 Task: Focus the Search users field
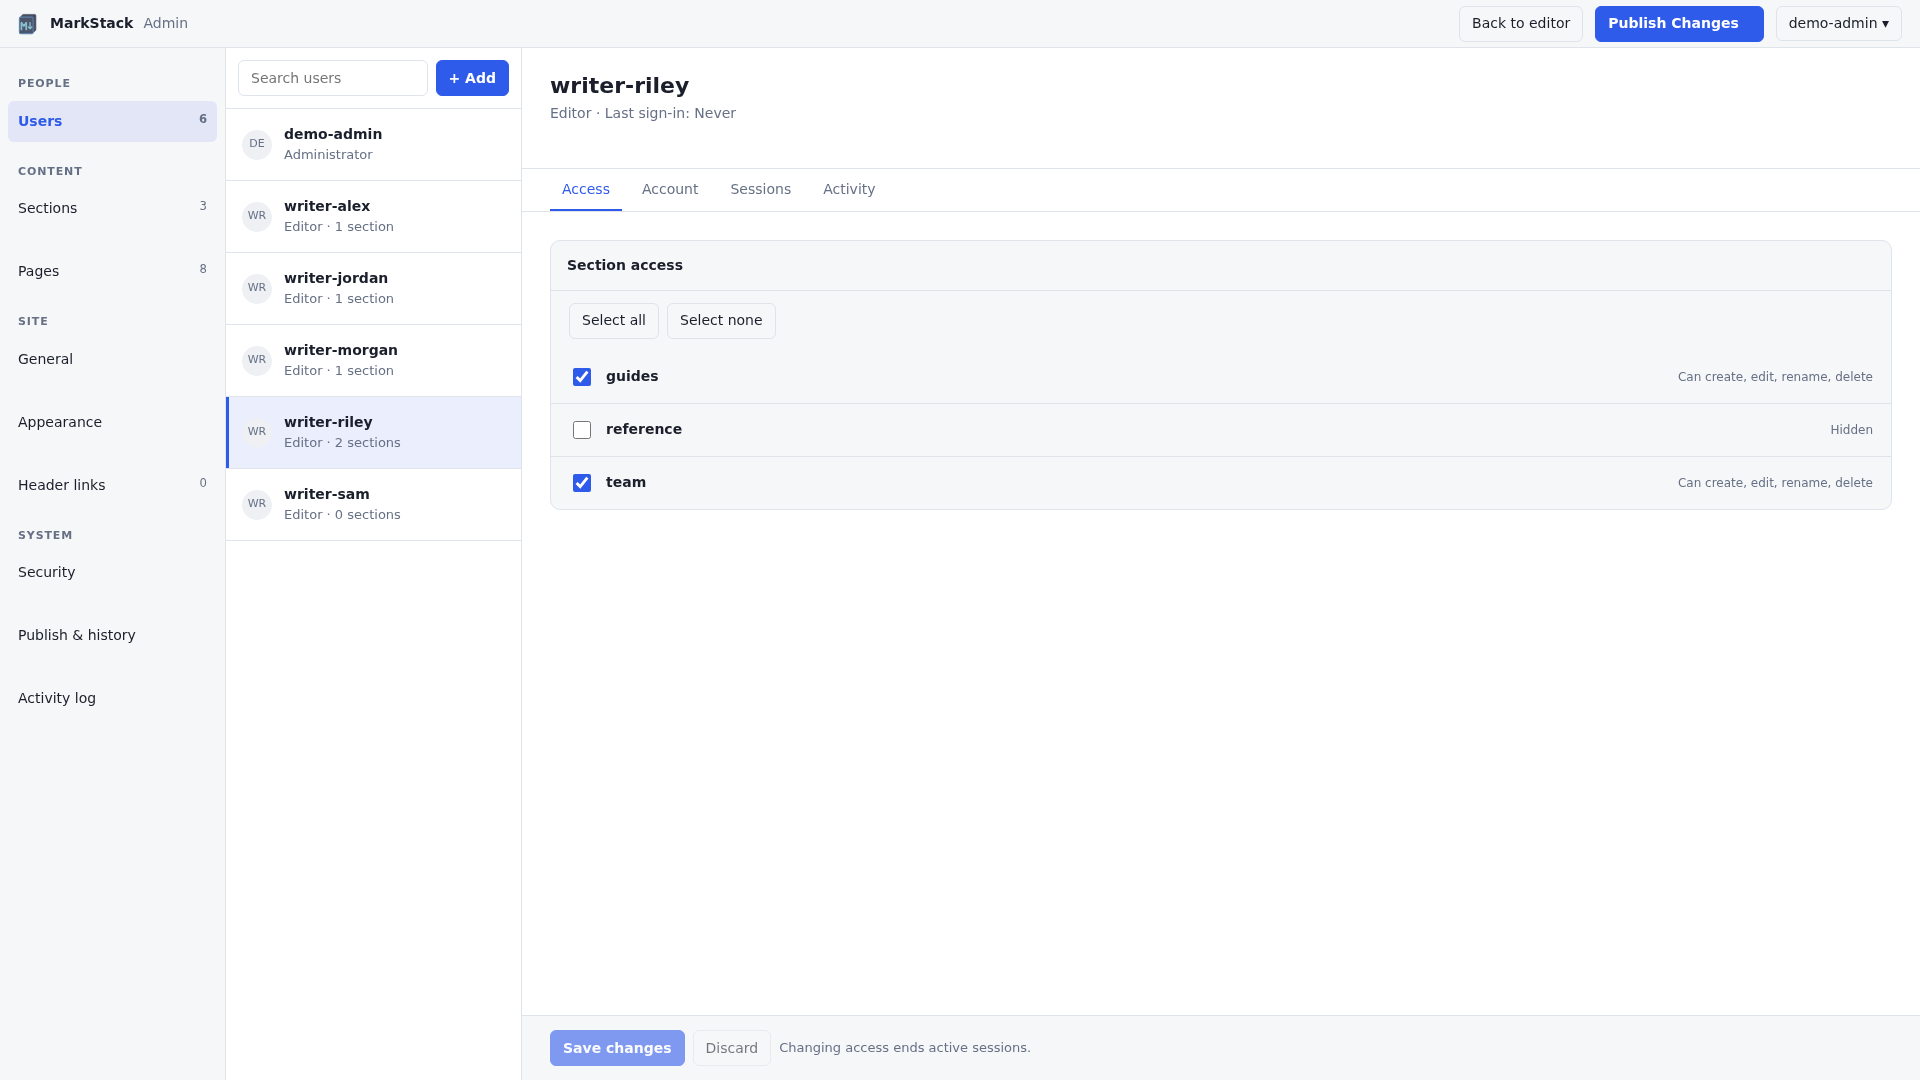pos(333,78)
